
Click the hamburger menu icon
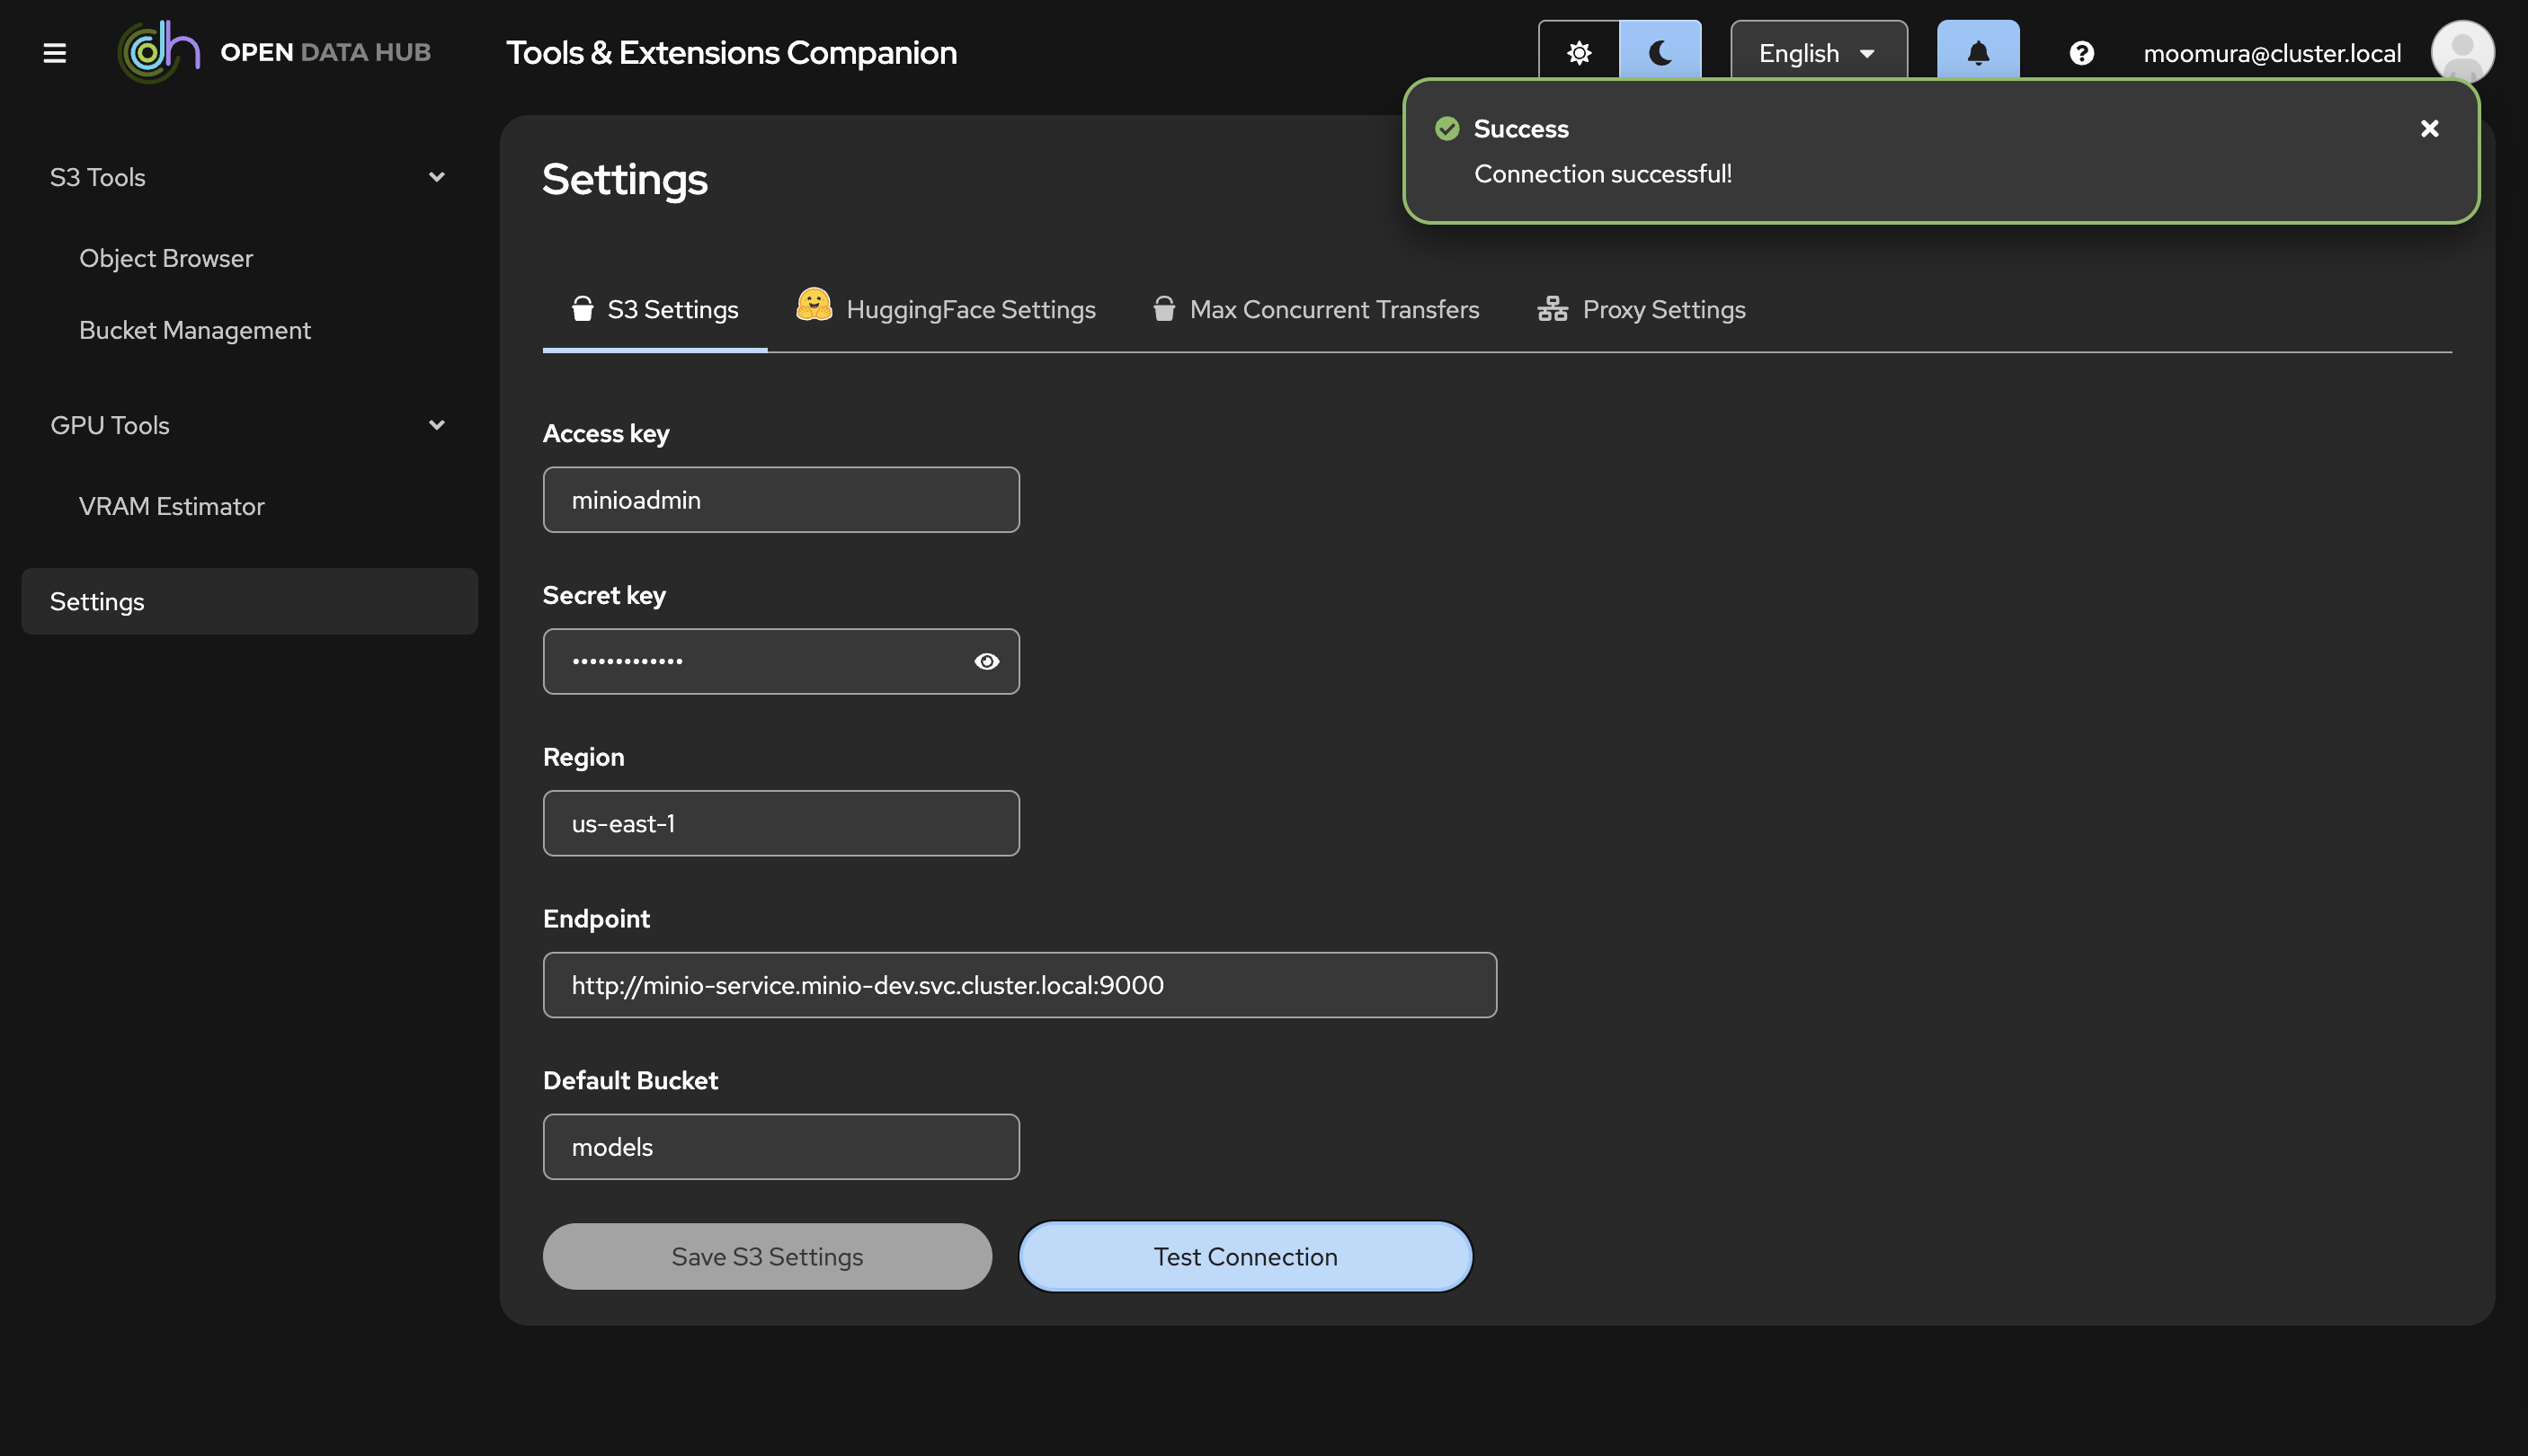[55, 53]
